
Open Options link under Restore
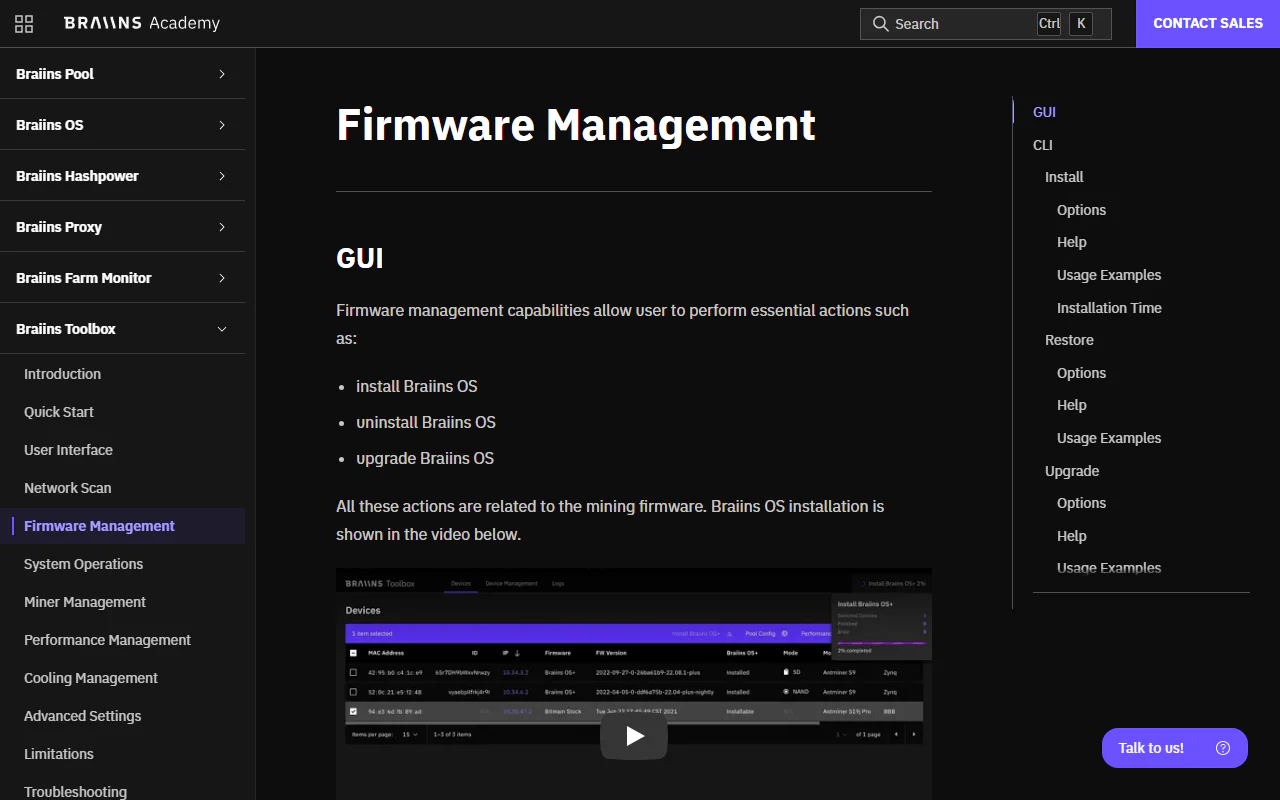[1081, 373]
